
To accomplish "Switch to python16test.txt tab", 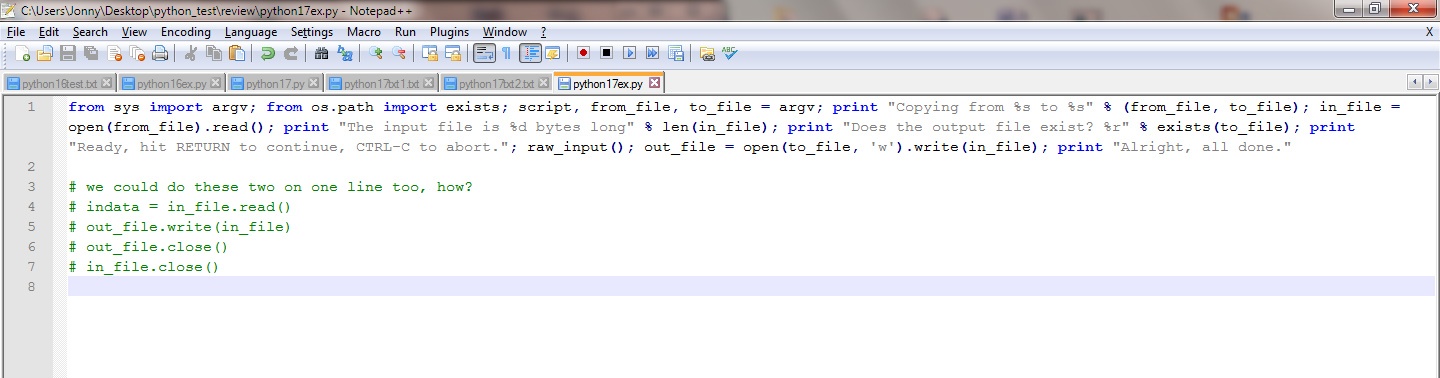I will 59,83.
